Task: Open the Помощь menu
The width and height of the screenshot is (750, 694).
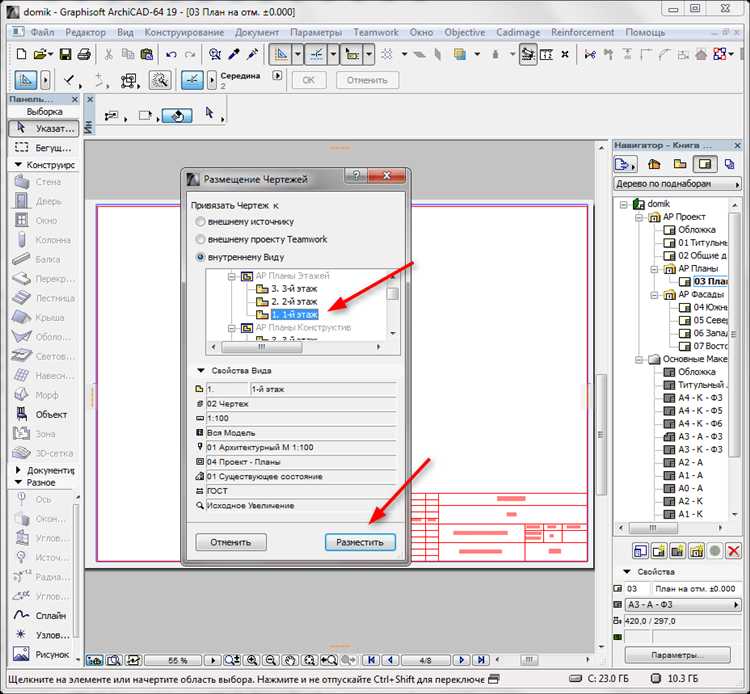Action: [645, 33]
